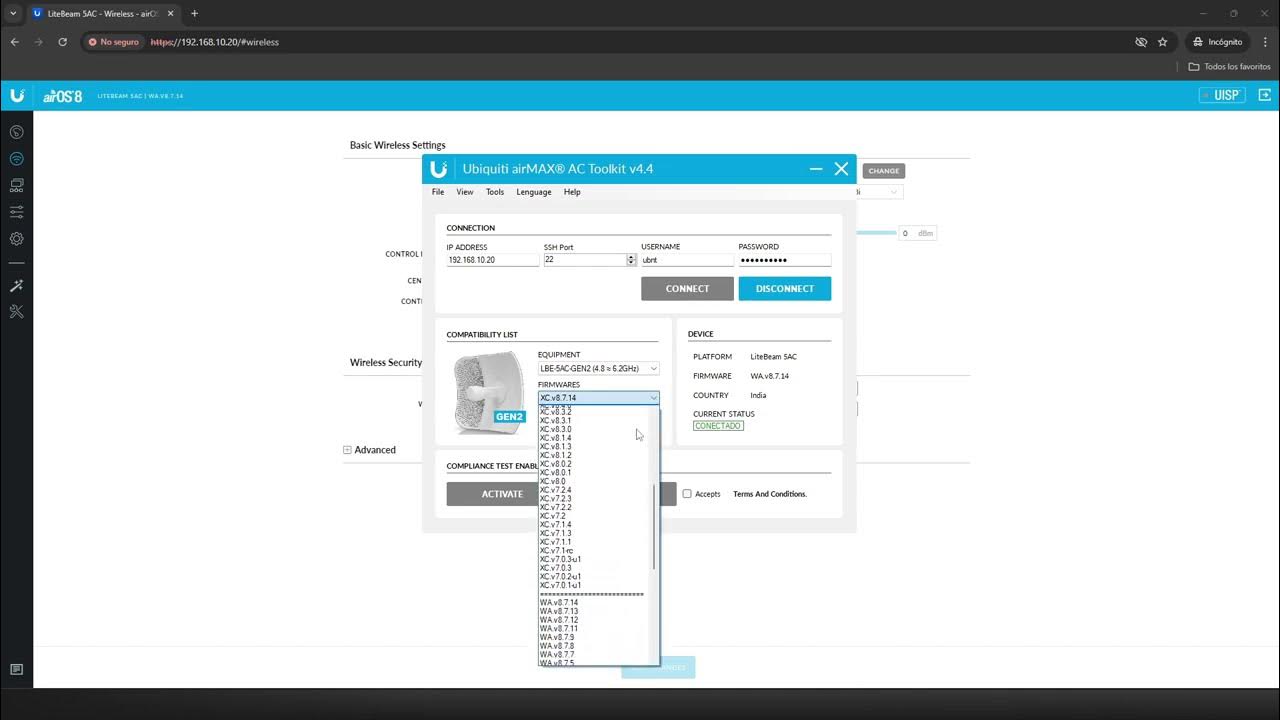Click the PASSWORD input field
Screen dimensions: 1280x720
785,260
